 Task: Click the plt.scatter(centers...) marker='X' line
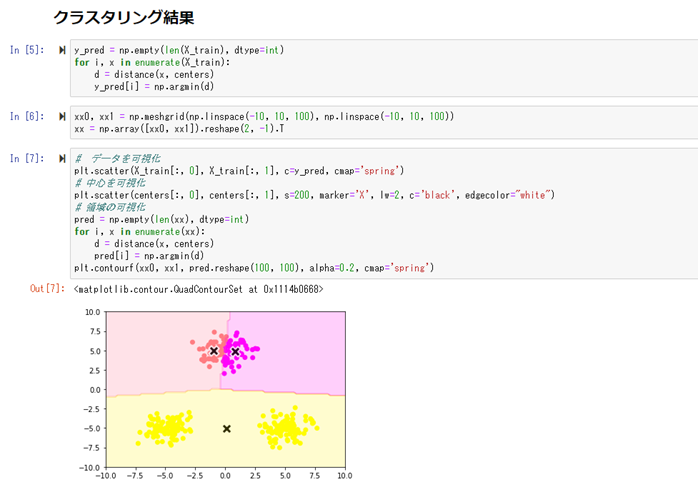coord(314,195)
